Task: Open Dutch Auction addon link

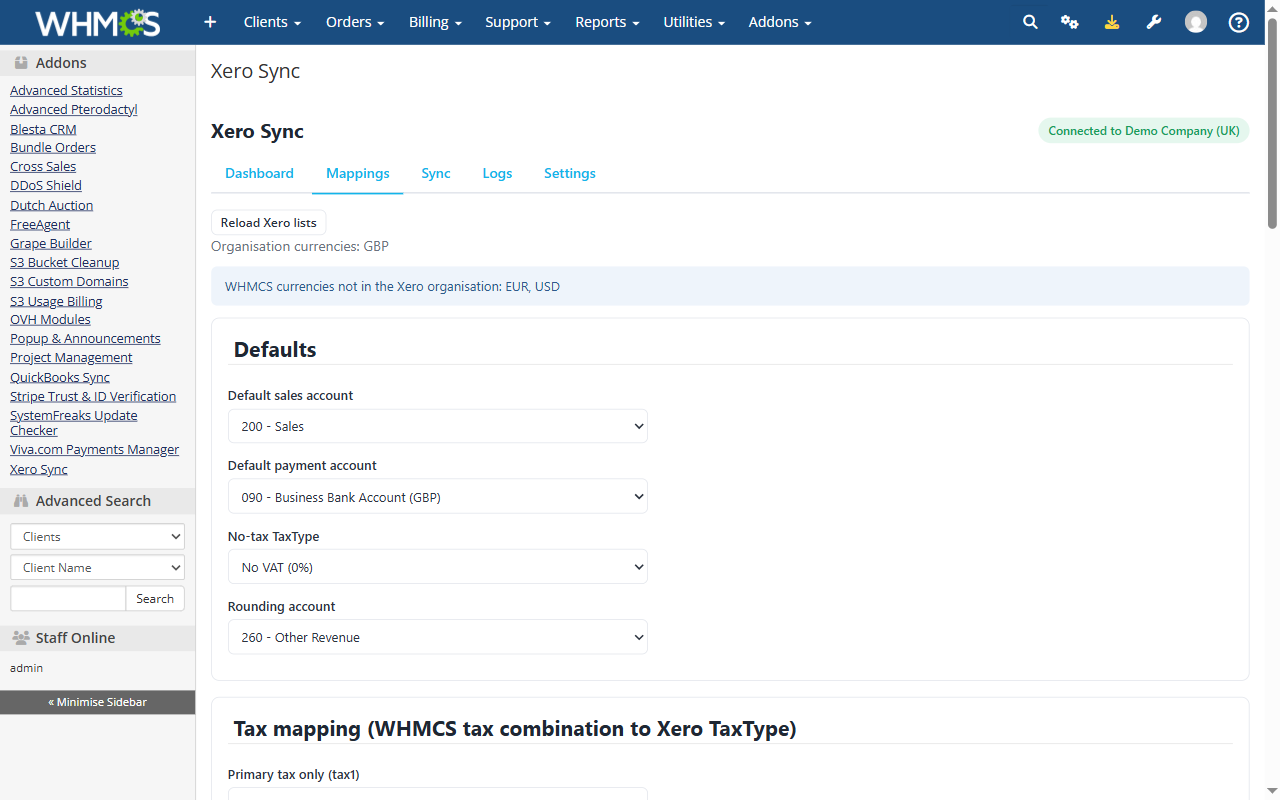Action: tap(52, 205)
